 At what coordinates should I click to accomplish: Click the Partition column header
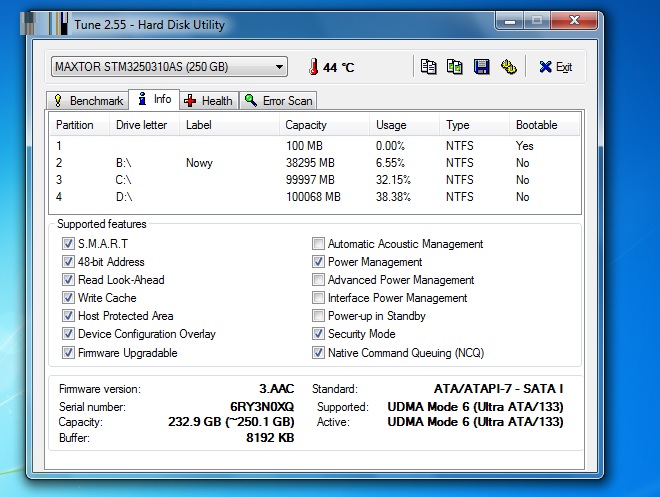(x=80, y=125)
